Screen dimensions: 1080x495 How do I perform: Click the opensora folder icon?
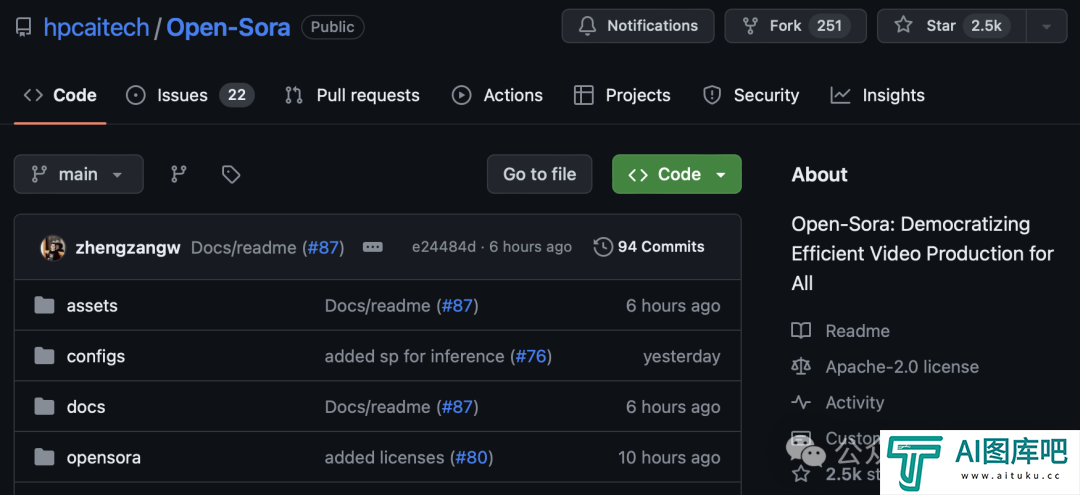click(44, 457)
